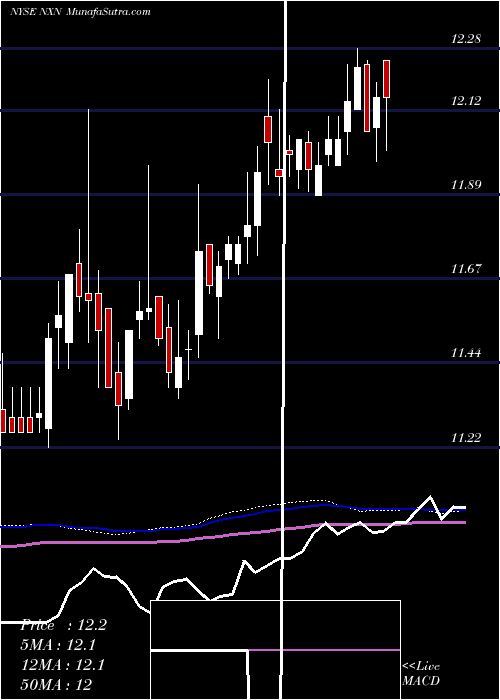This screenshot has width=500, height=700.
Task: Click the purple 50MA moving average line
Action: [x=232, y=535]
